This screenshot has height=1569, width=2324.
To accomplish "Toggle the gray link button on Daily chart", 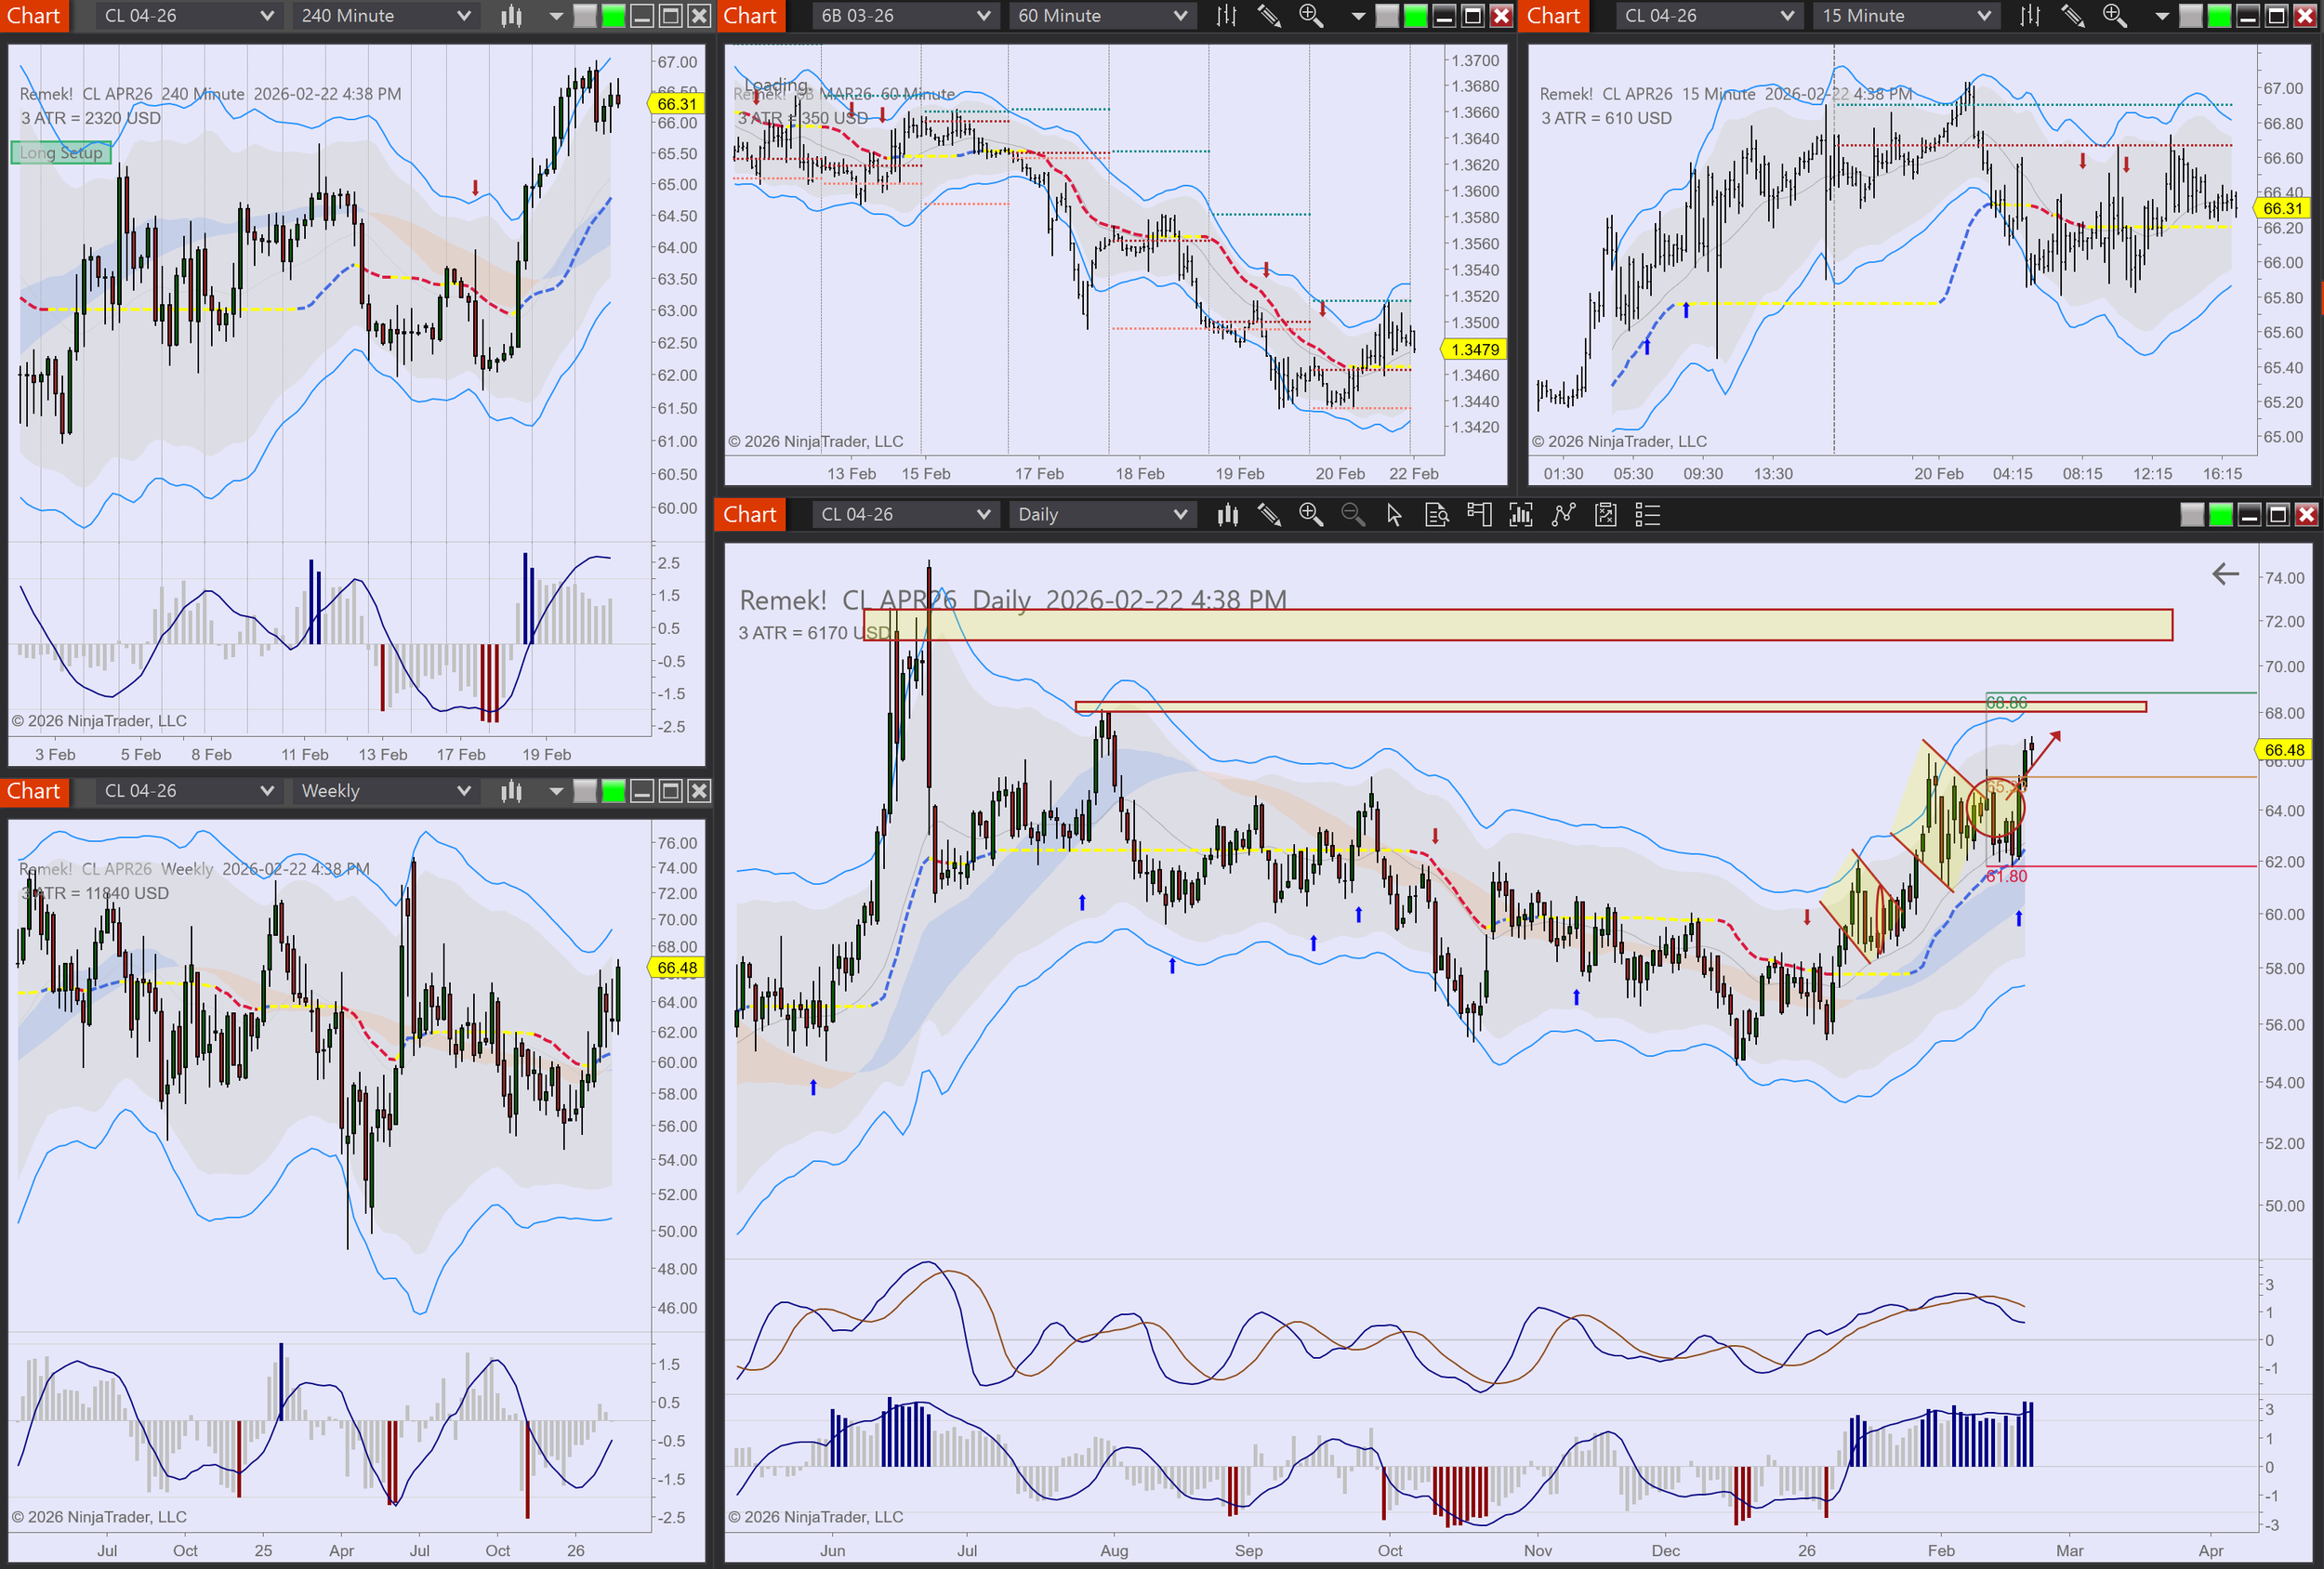I will (2192, 515).
